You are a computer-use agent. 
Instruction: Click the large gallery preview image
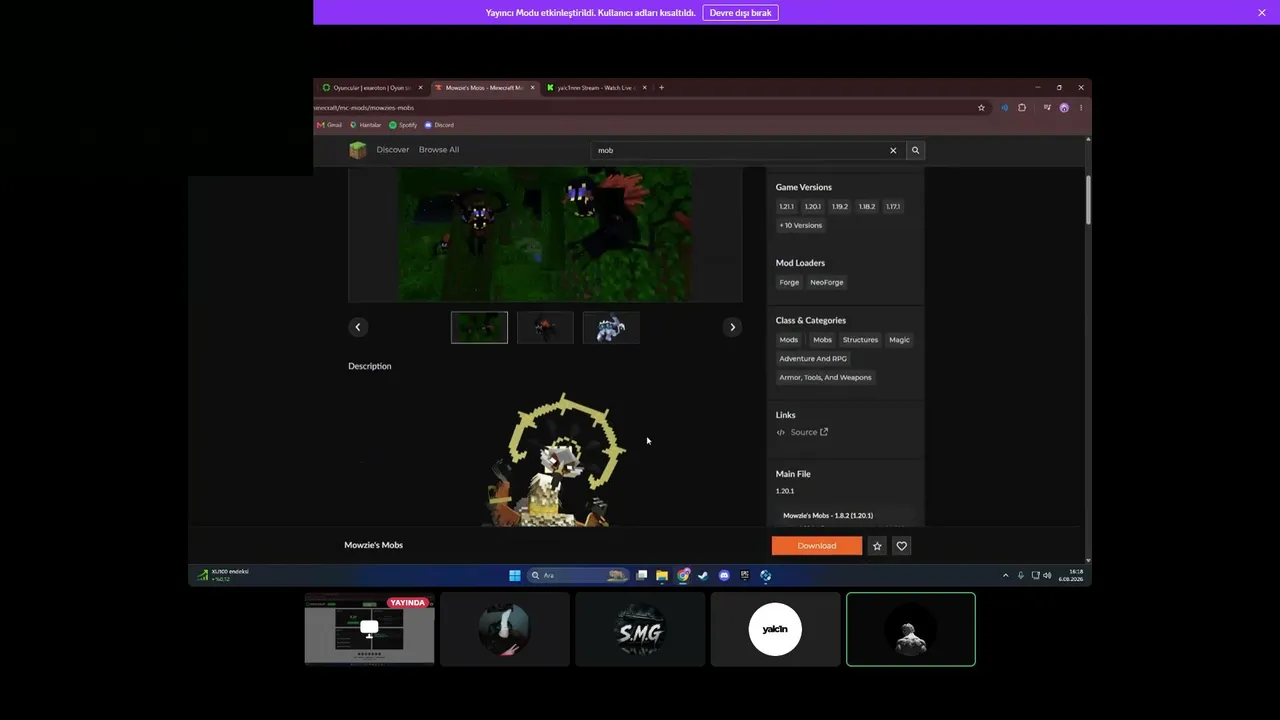pos(545,234)
